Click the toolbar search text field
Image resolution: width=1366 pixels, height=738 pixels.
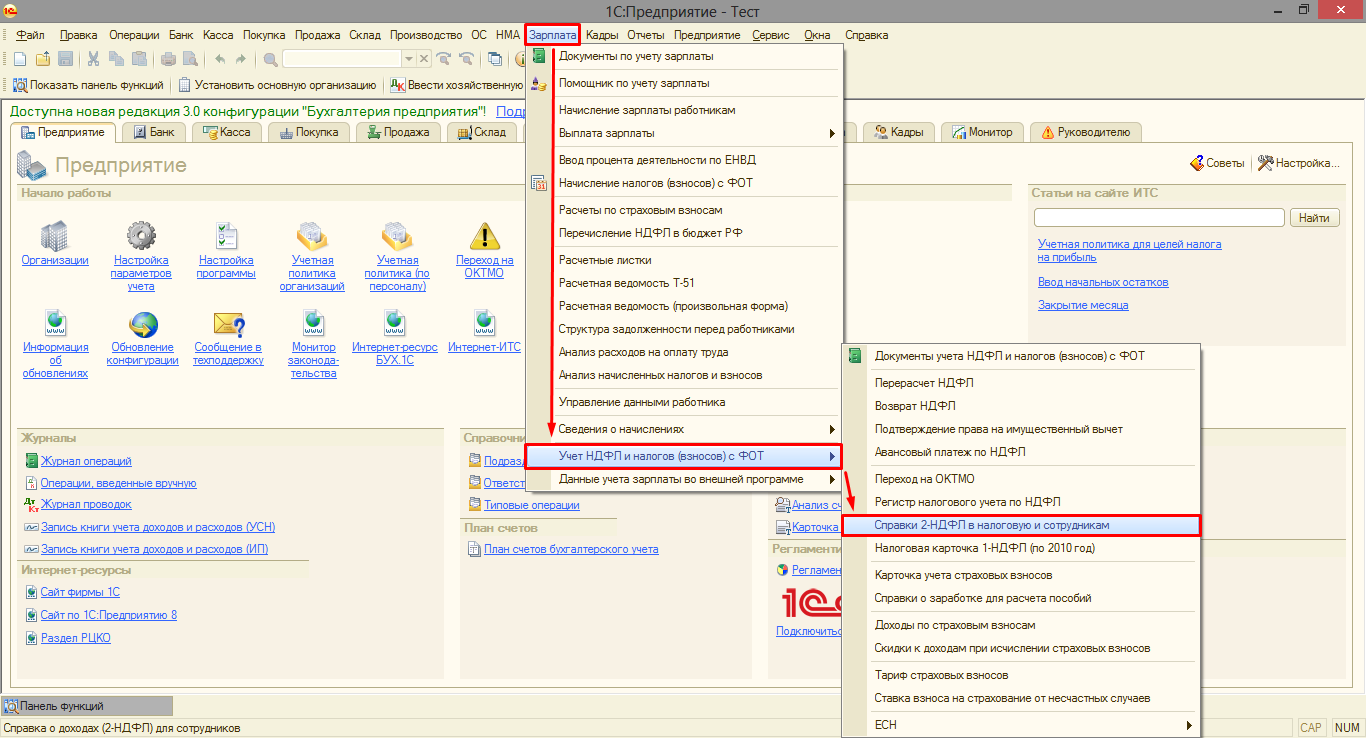(341, 59)
